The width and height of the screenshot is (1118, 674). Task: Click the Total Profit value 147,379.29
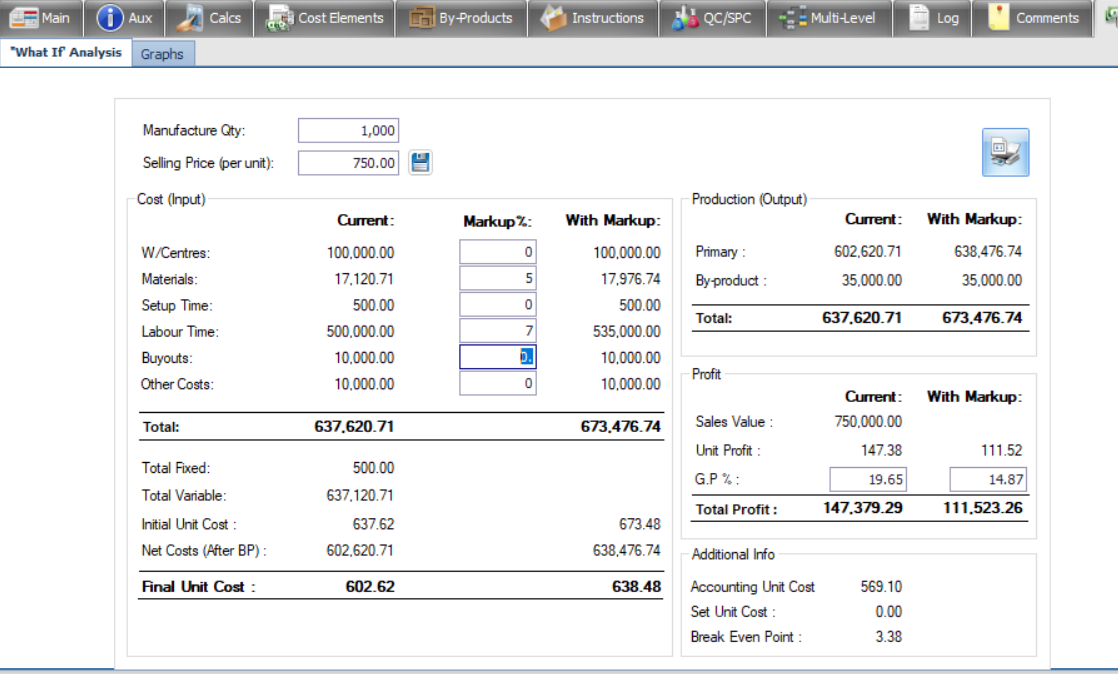[863, 508]
